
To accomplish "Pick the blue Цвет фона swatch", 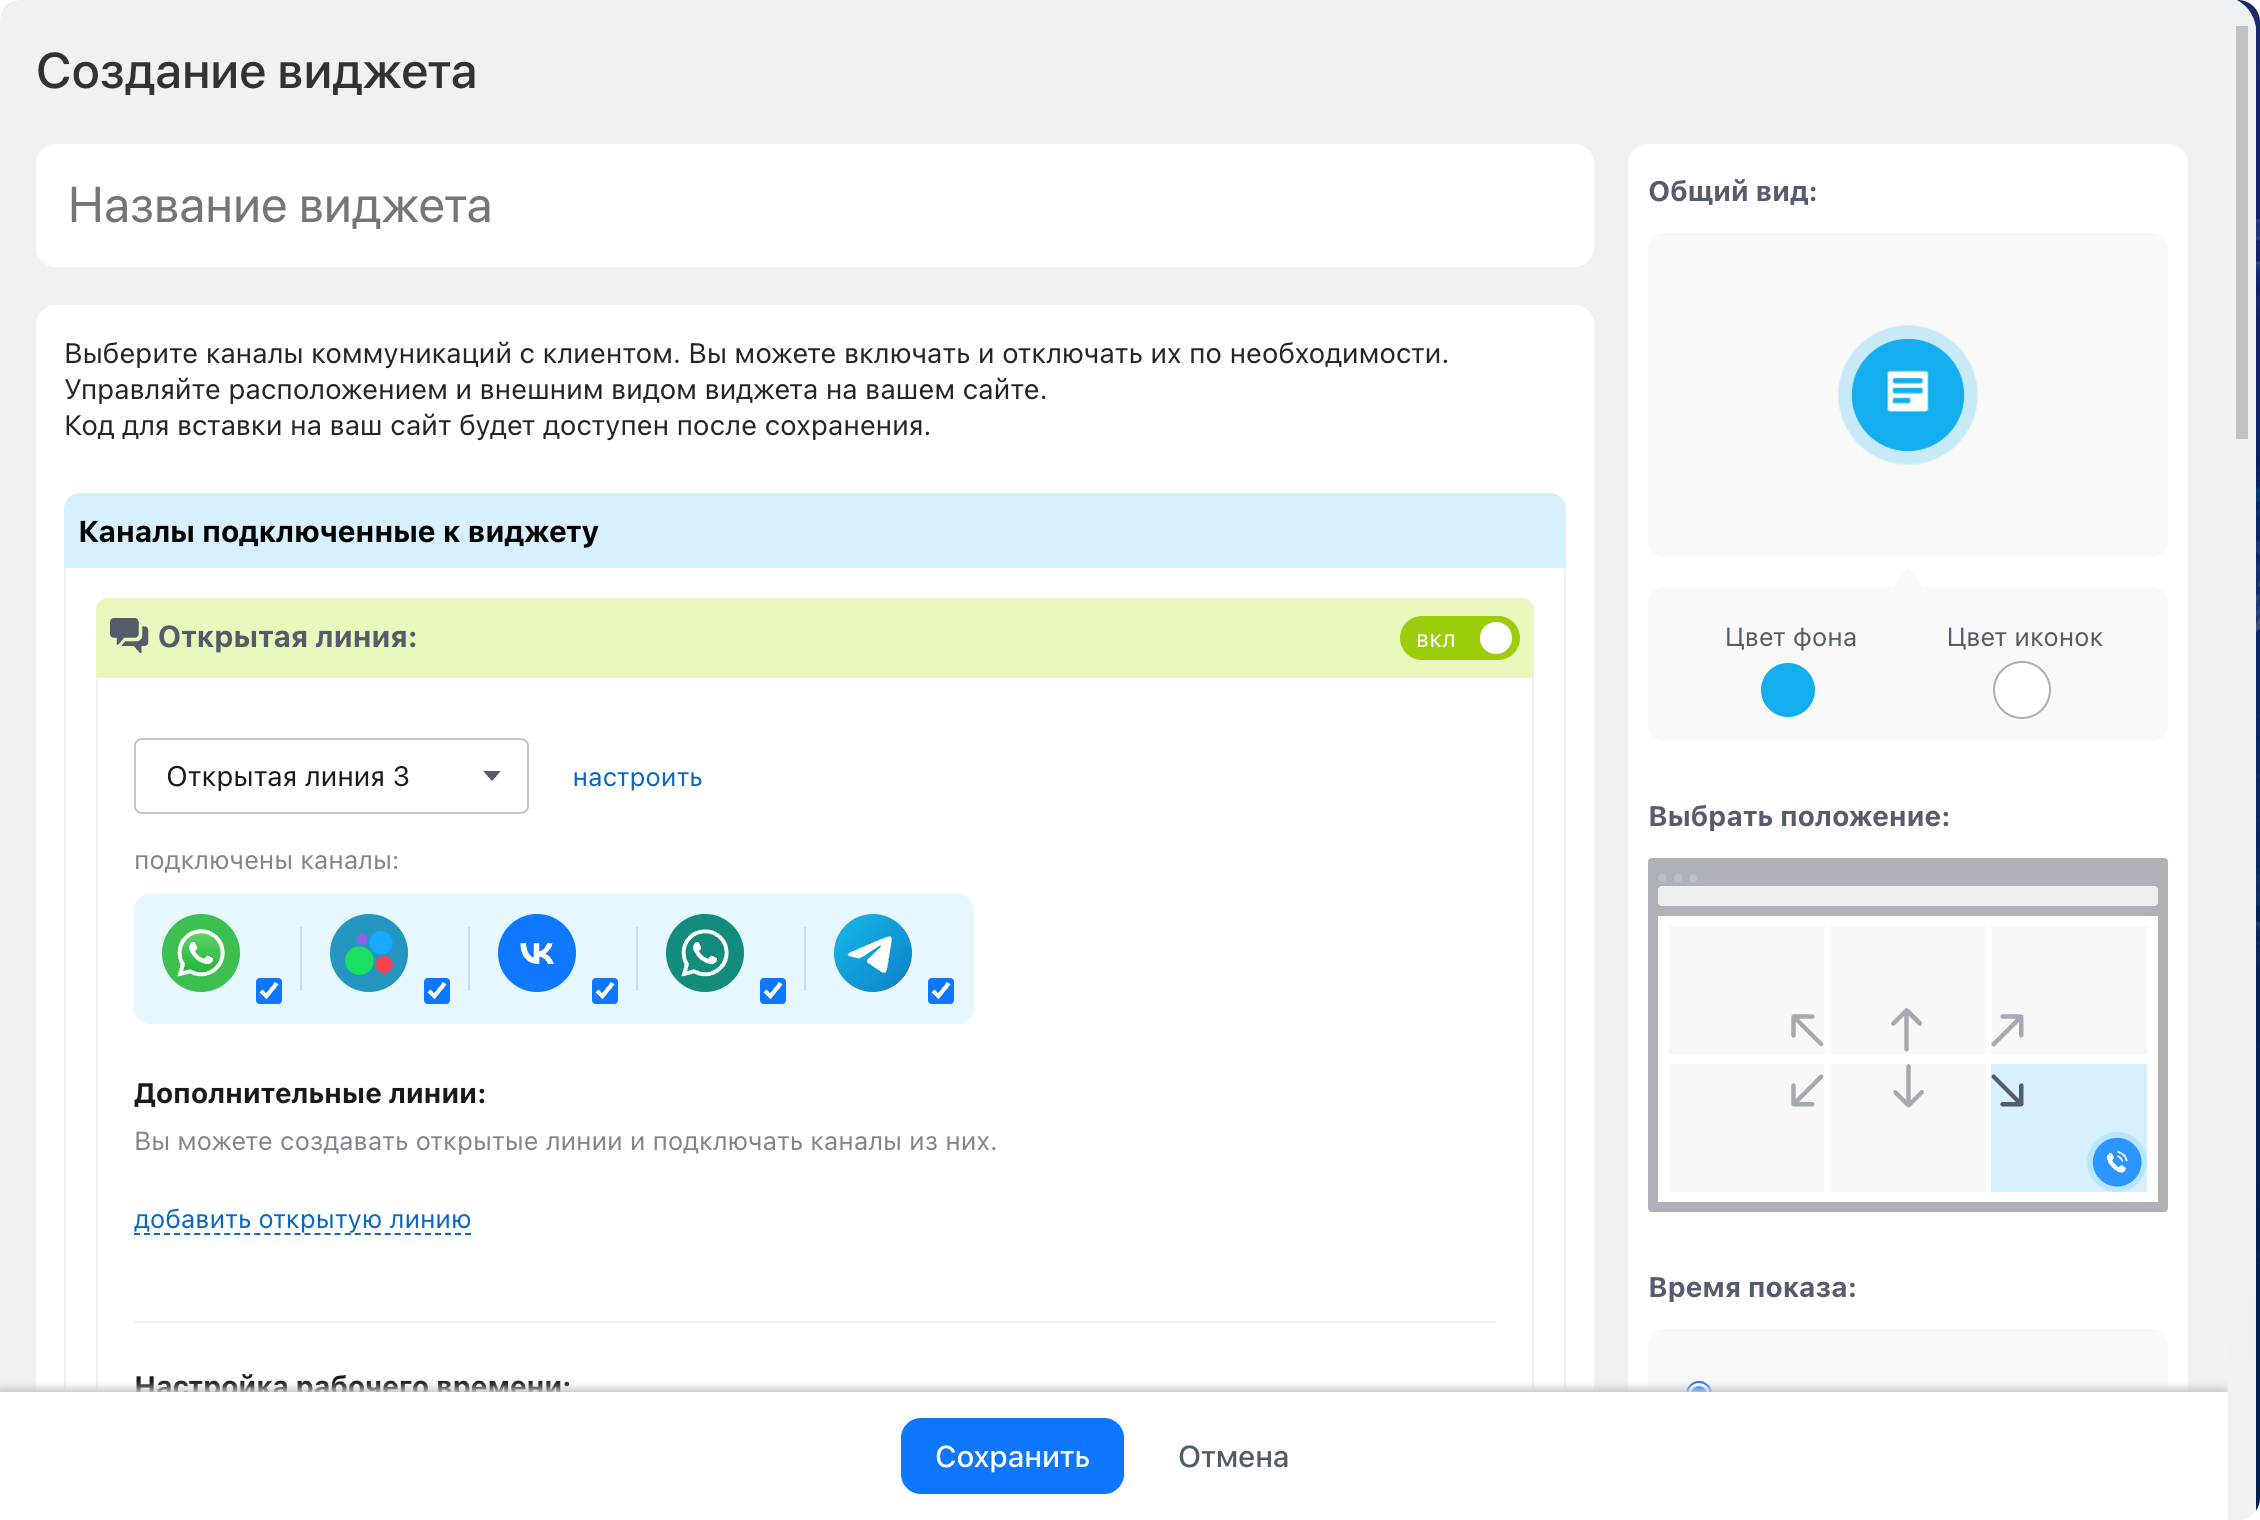I will point(1788,691).
